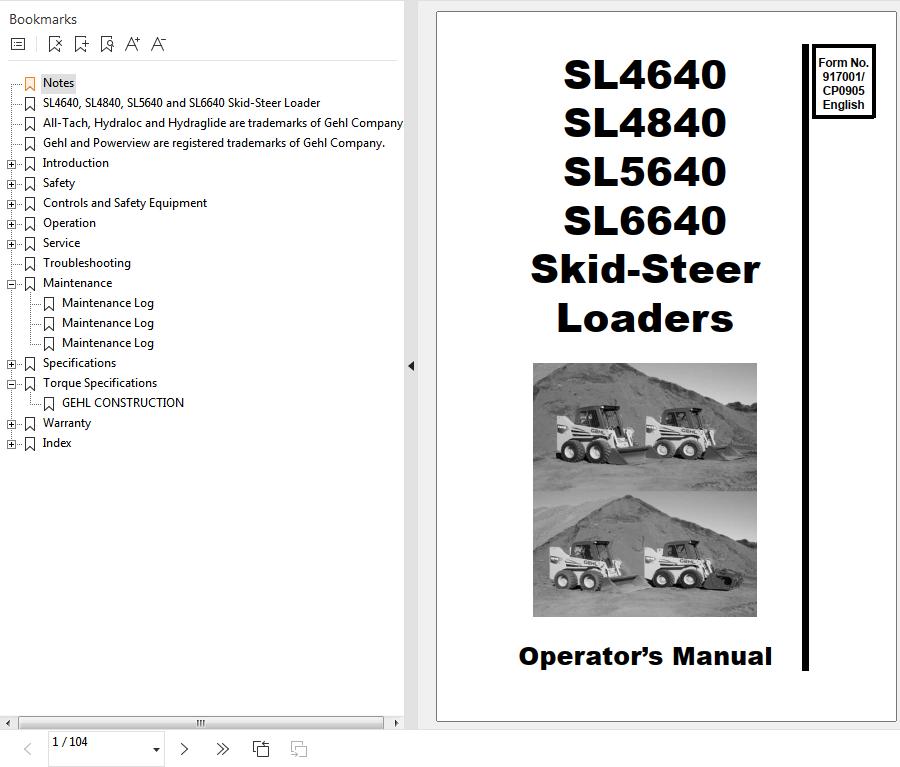Click the Form No. 917001 box
The image size is (900, 767).
(843, 82)
